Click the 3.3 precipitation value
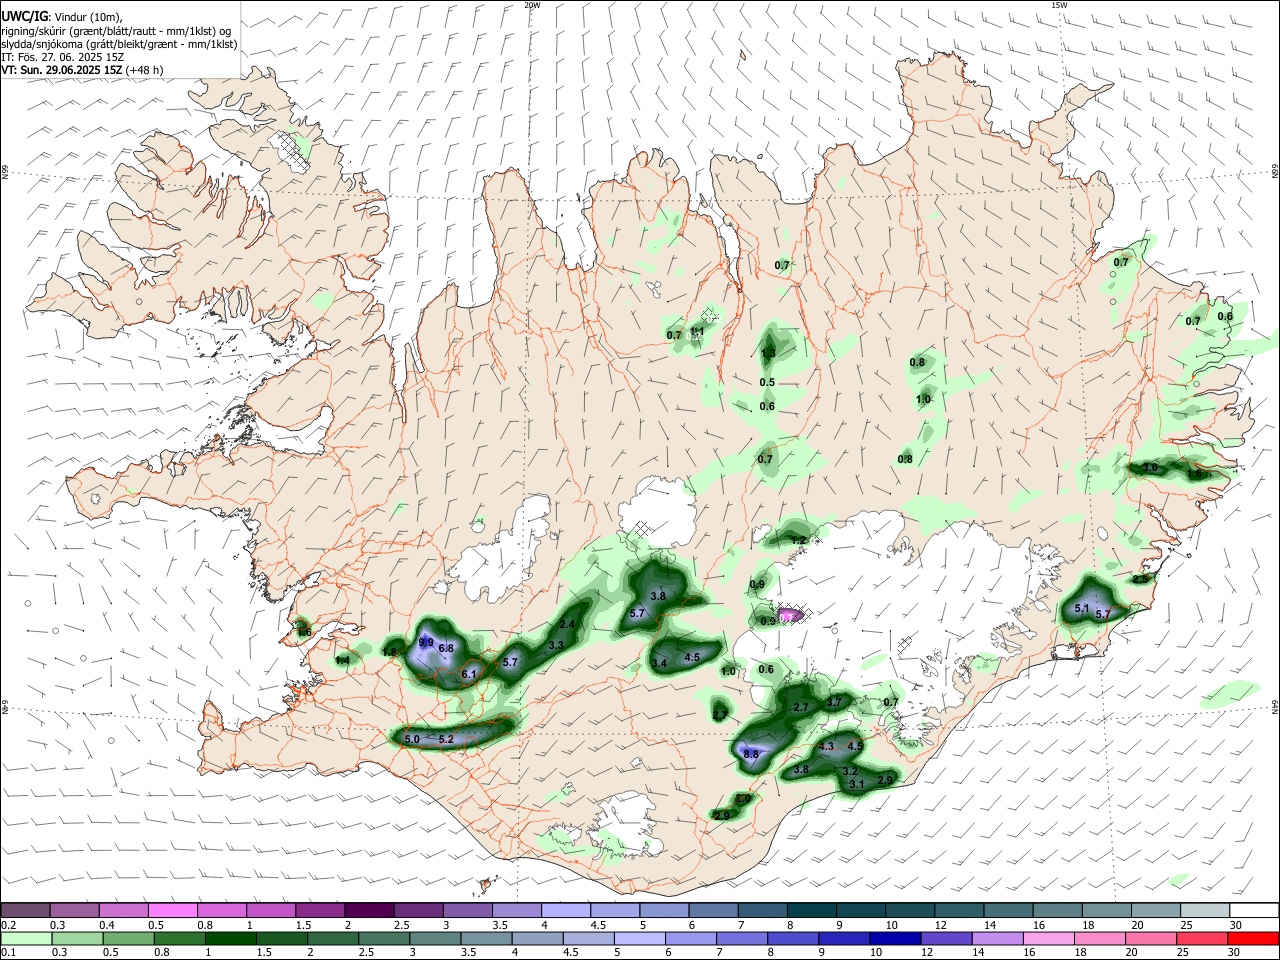Screen dimensions: 1280x960 (x=556, y=645)
